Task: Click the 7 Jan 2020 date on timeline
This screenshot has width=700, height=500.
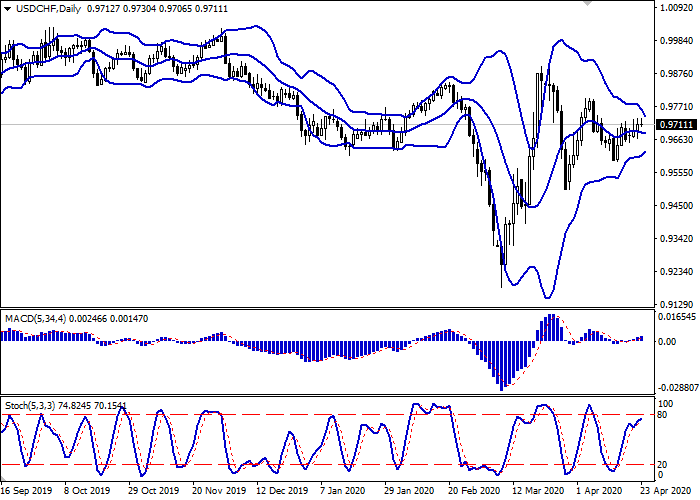Action: pos(342,491)
